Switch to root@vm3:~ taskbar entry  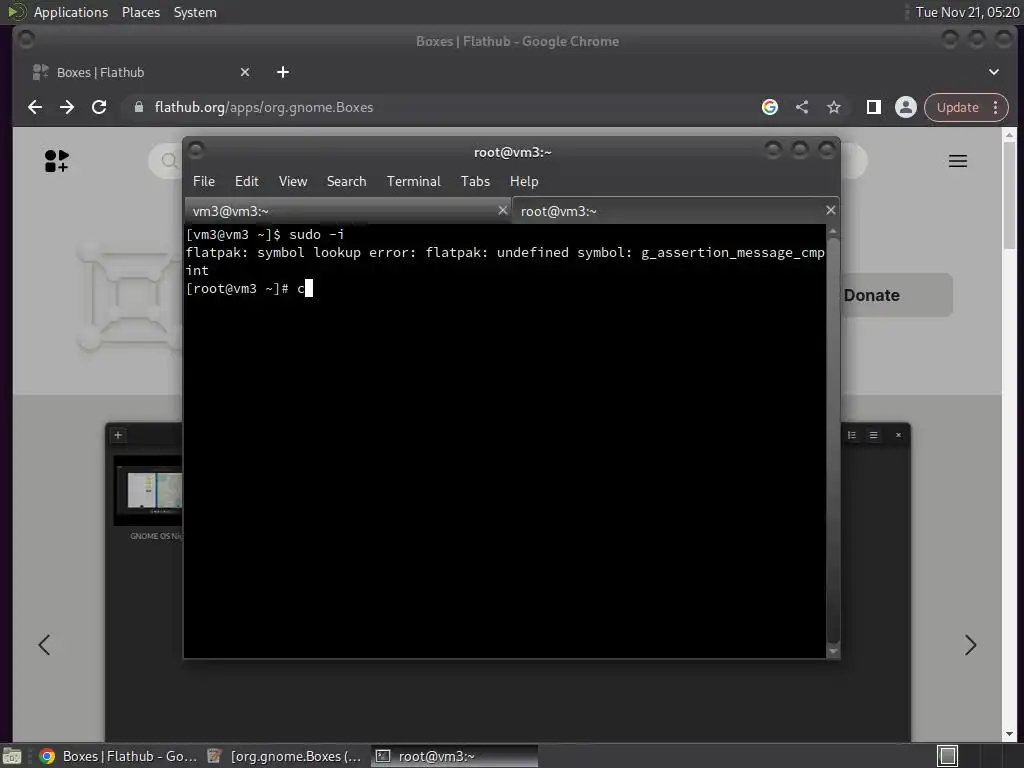(x=455, y=756)
